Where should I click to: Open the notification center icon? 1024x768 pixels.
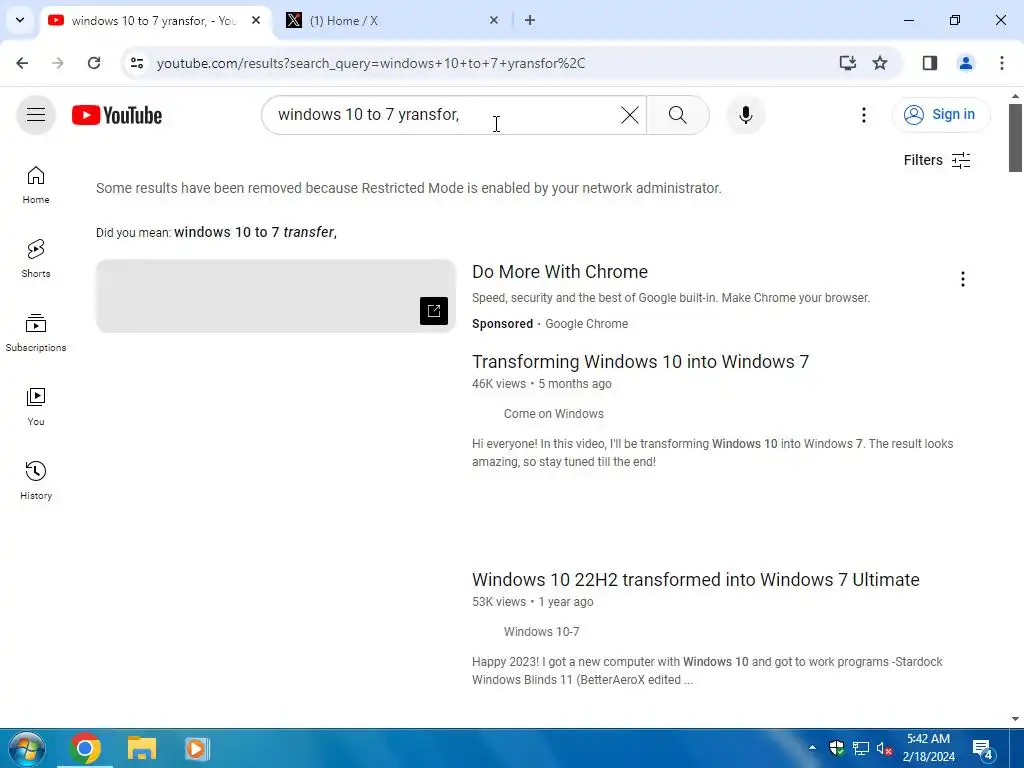[983, 748]
